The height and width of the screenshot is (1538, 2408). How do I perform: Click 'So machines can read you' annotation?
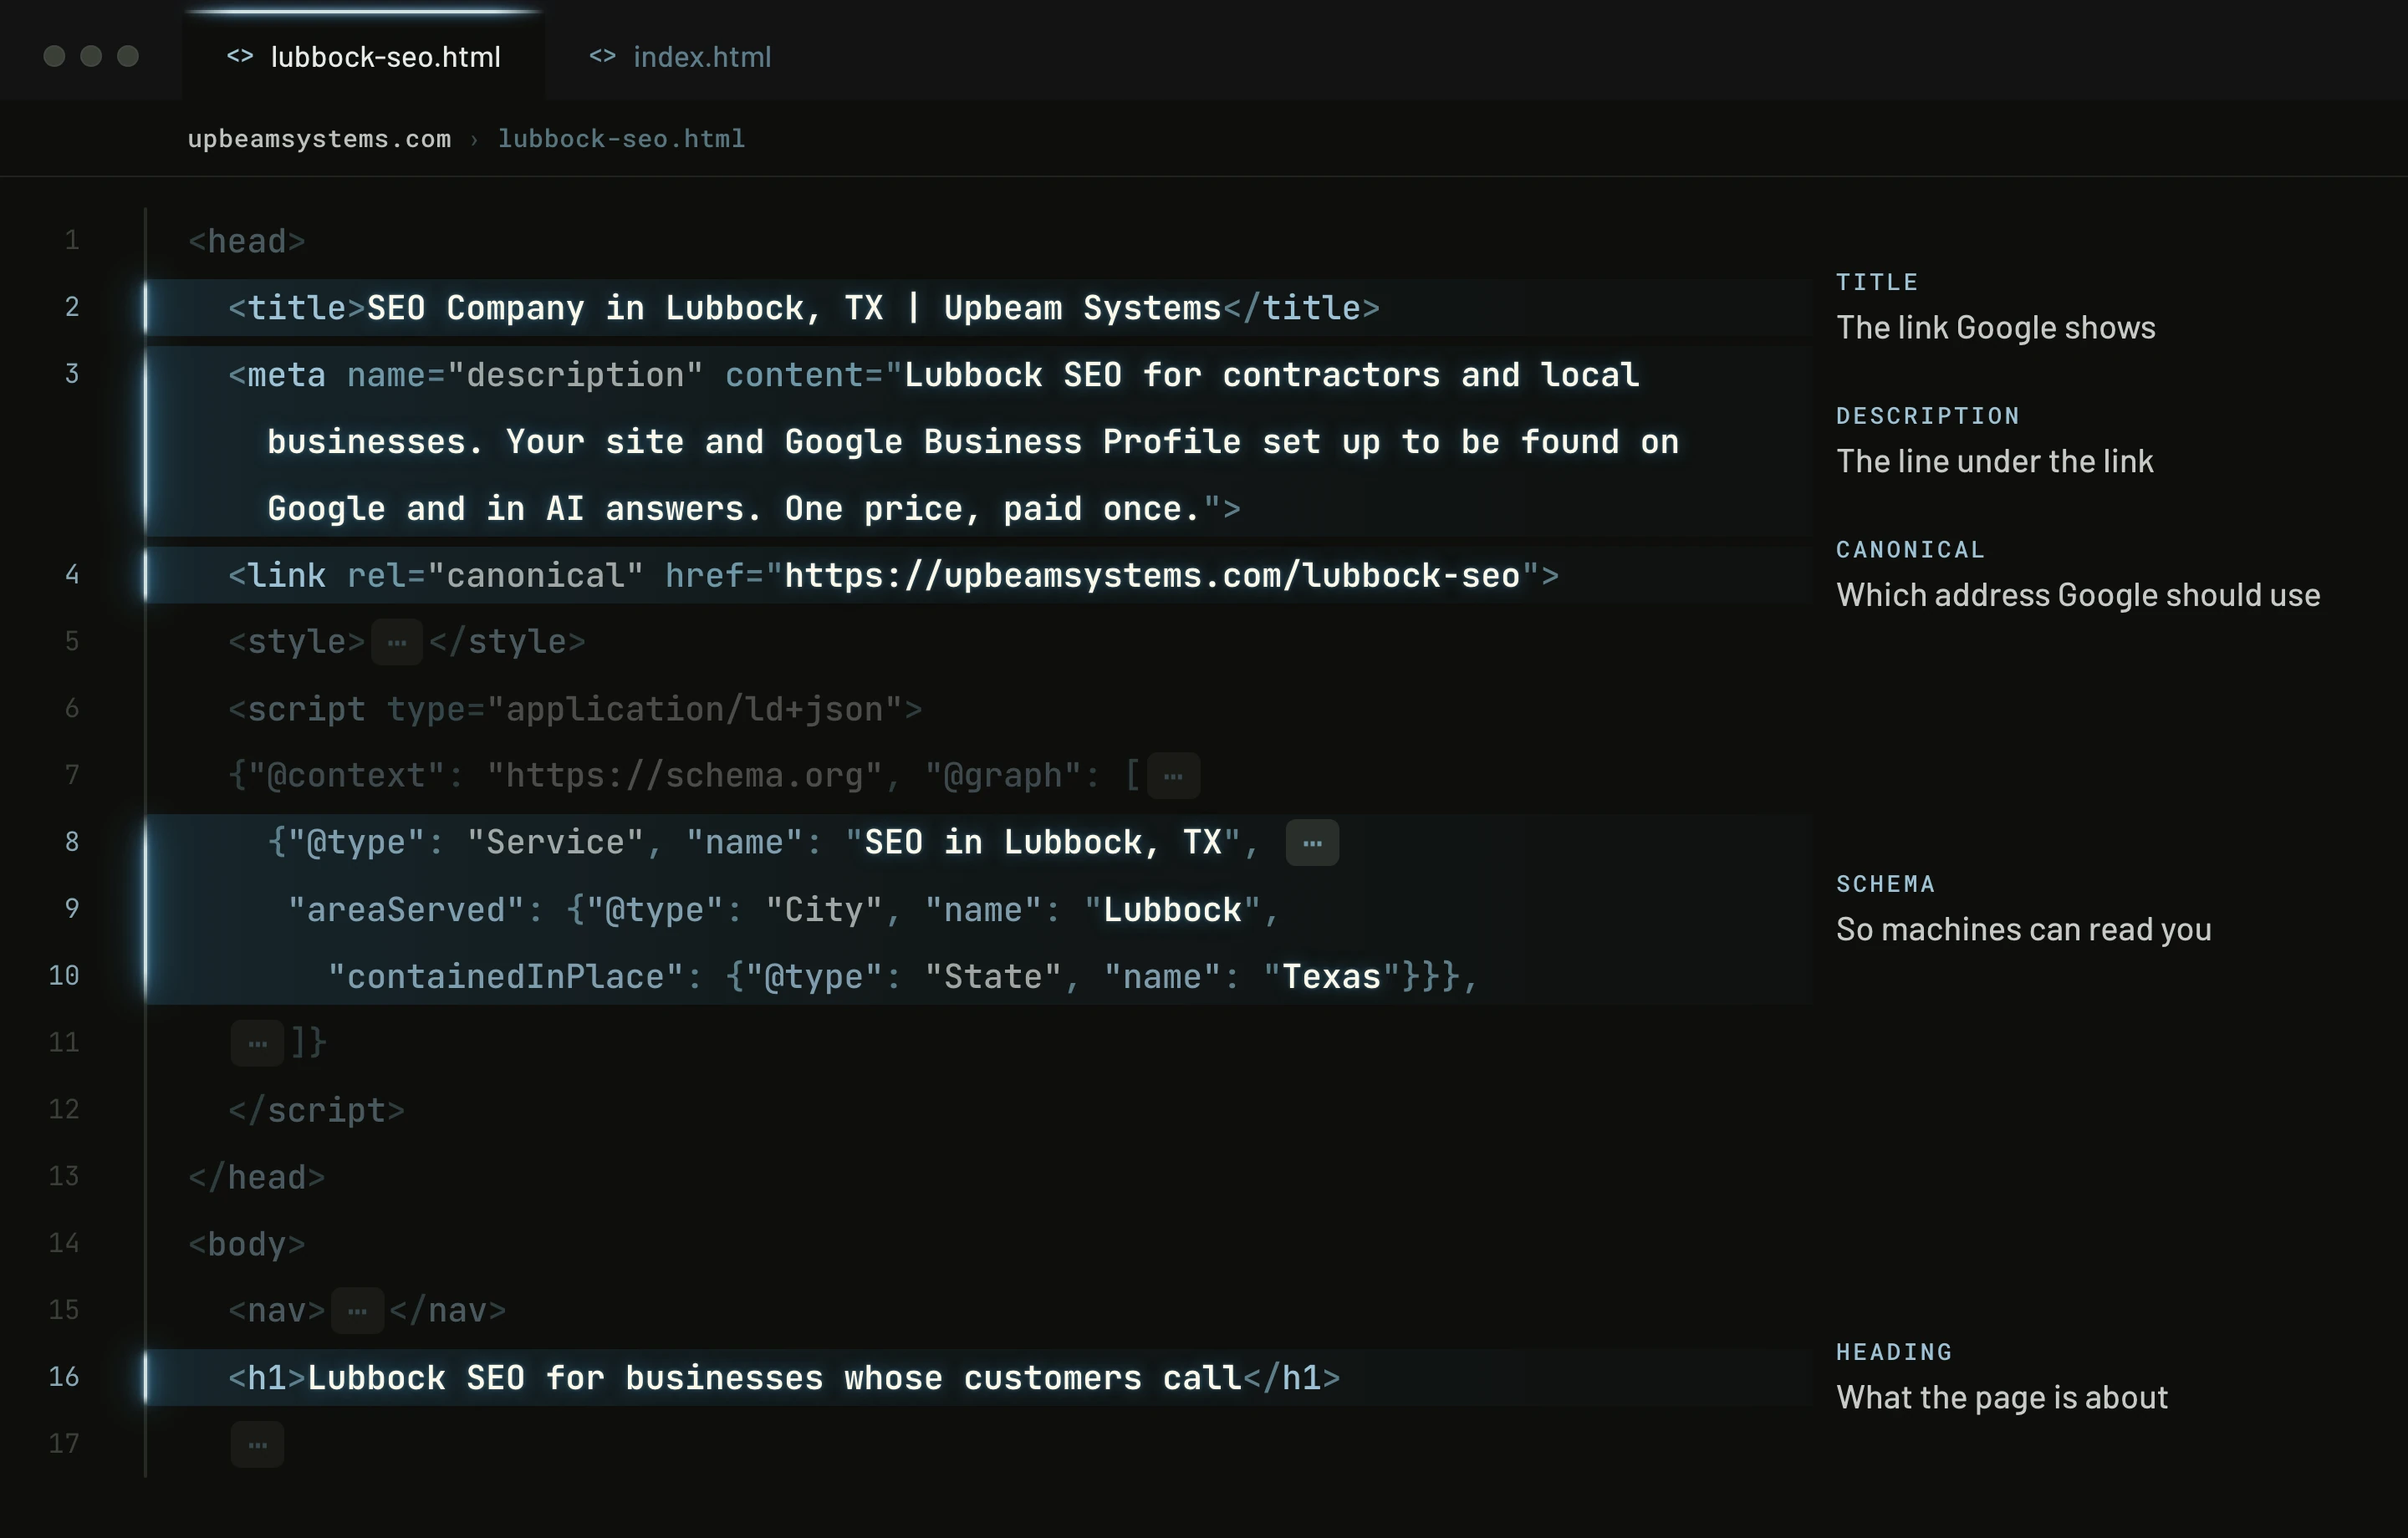click(2023, 930)
